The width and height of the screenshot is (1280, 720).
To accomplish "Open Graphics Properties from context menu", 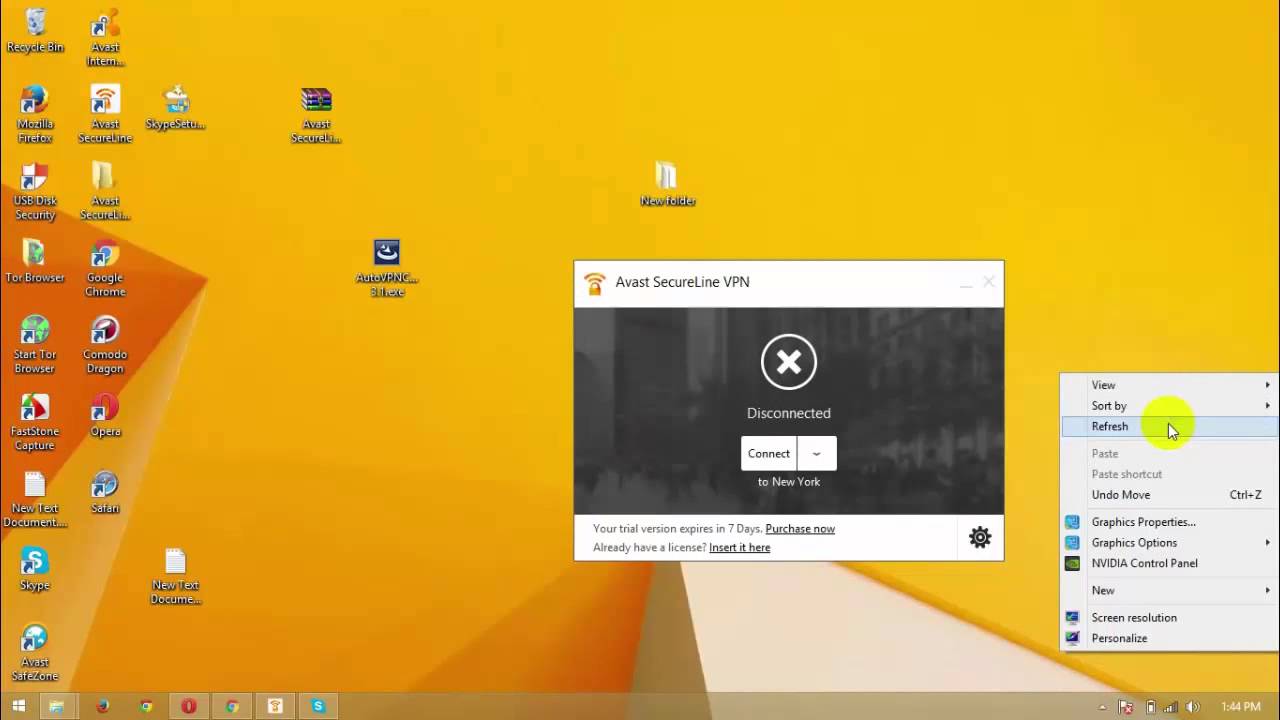I will click(x=1170, y=522).
